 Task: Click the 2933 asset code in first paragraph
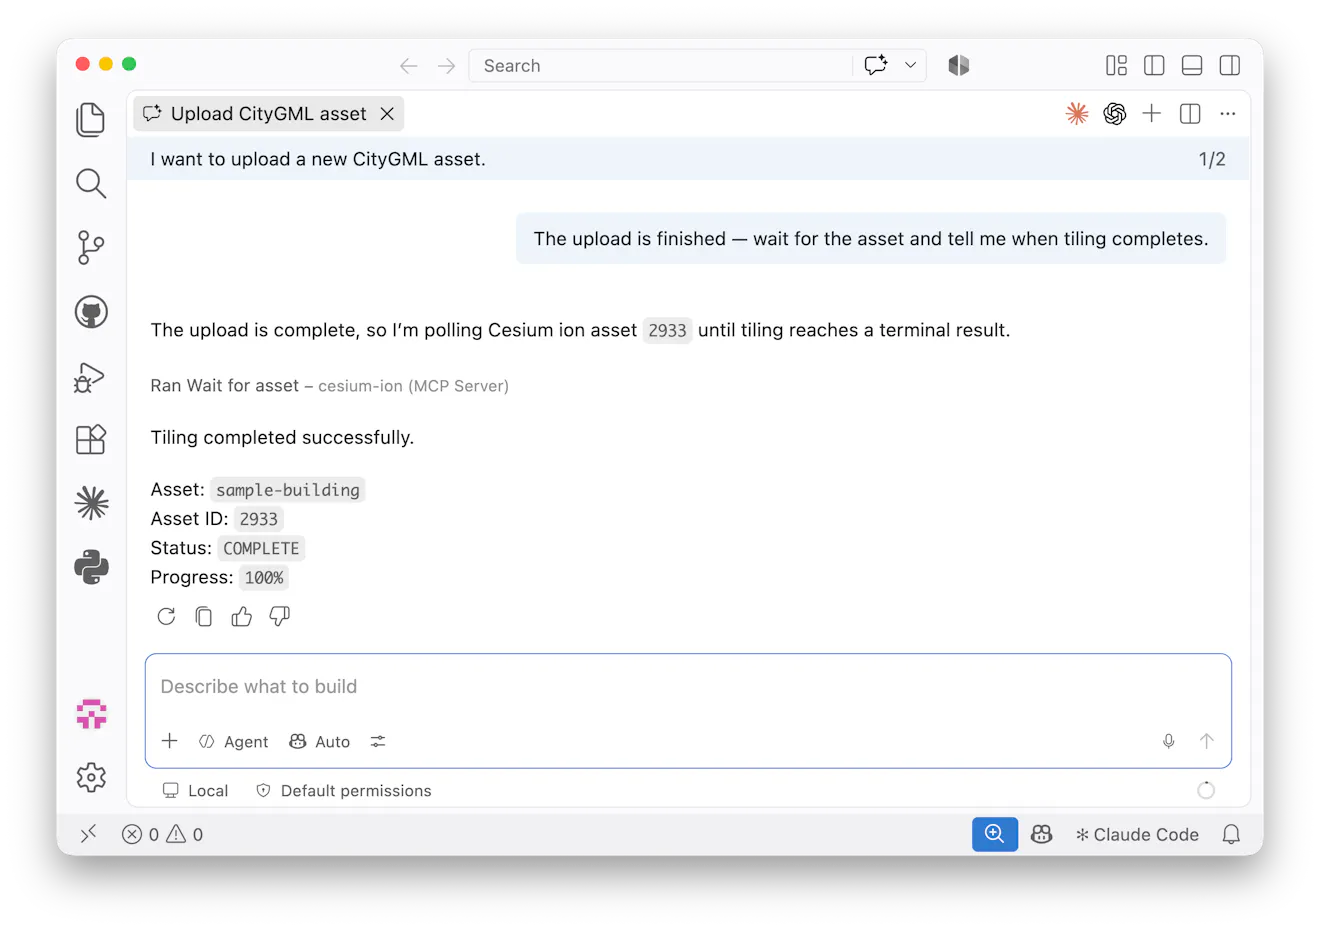tap(667, 331)
